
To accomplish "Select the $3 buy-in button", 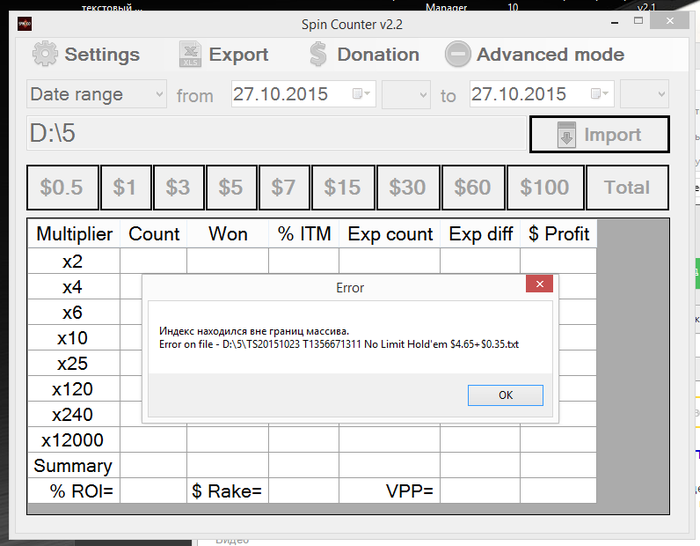I will pyautogui.click(x=179, y=188).
